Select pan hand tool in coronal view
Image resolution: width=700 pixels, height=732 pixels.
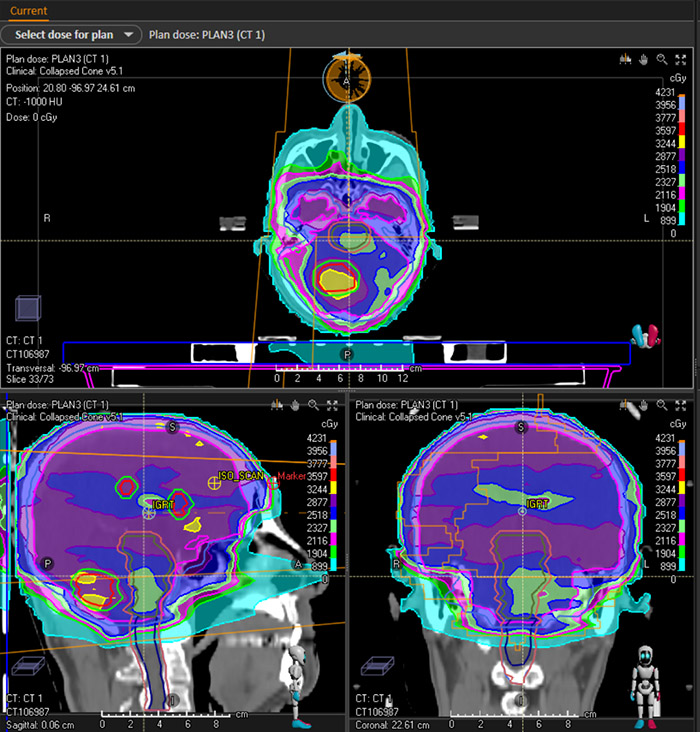point(642,405)
